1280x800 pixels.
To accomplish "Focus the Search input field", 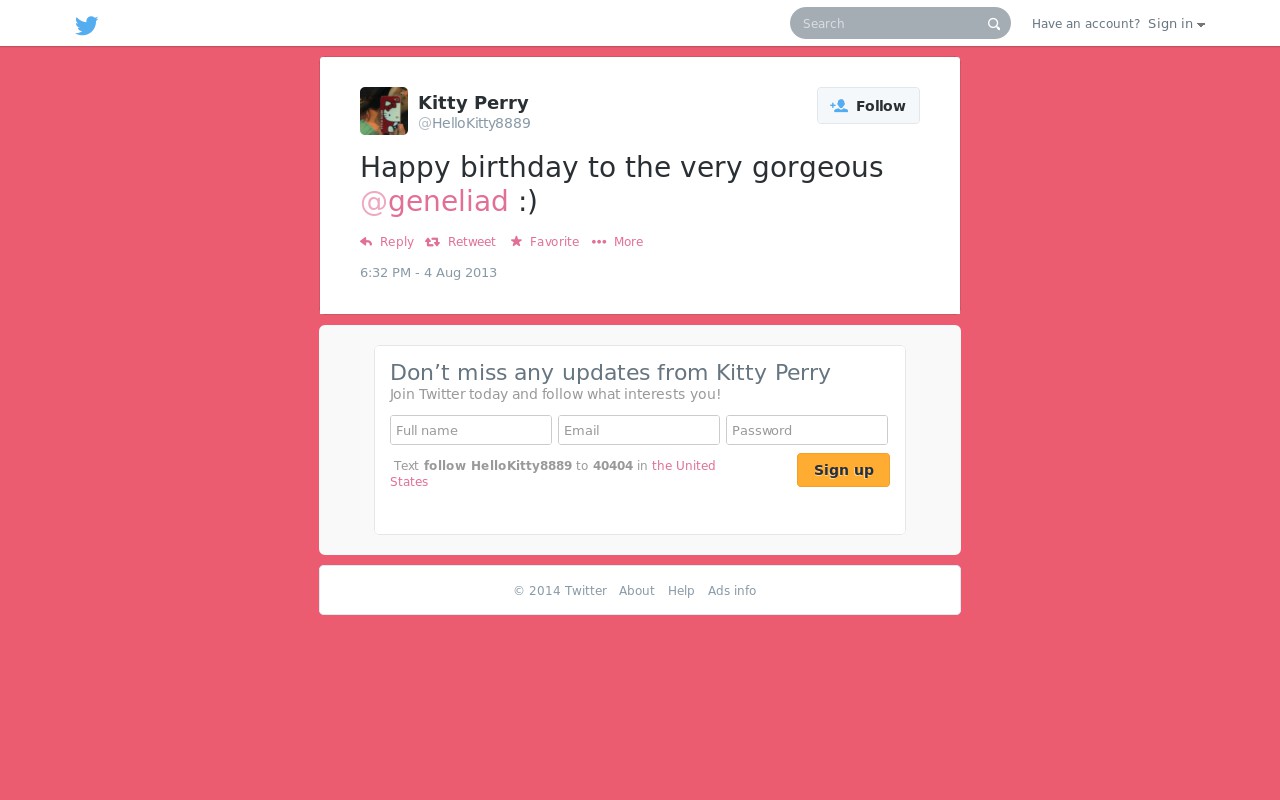I will (x=890, y=23).
